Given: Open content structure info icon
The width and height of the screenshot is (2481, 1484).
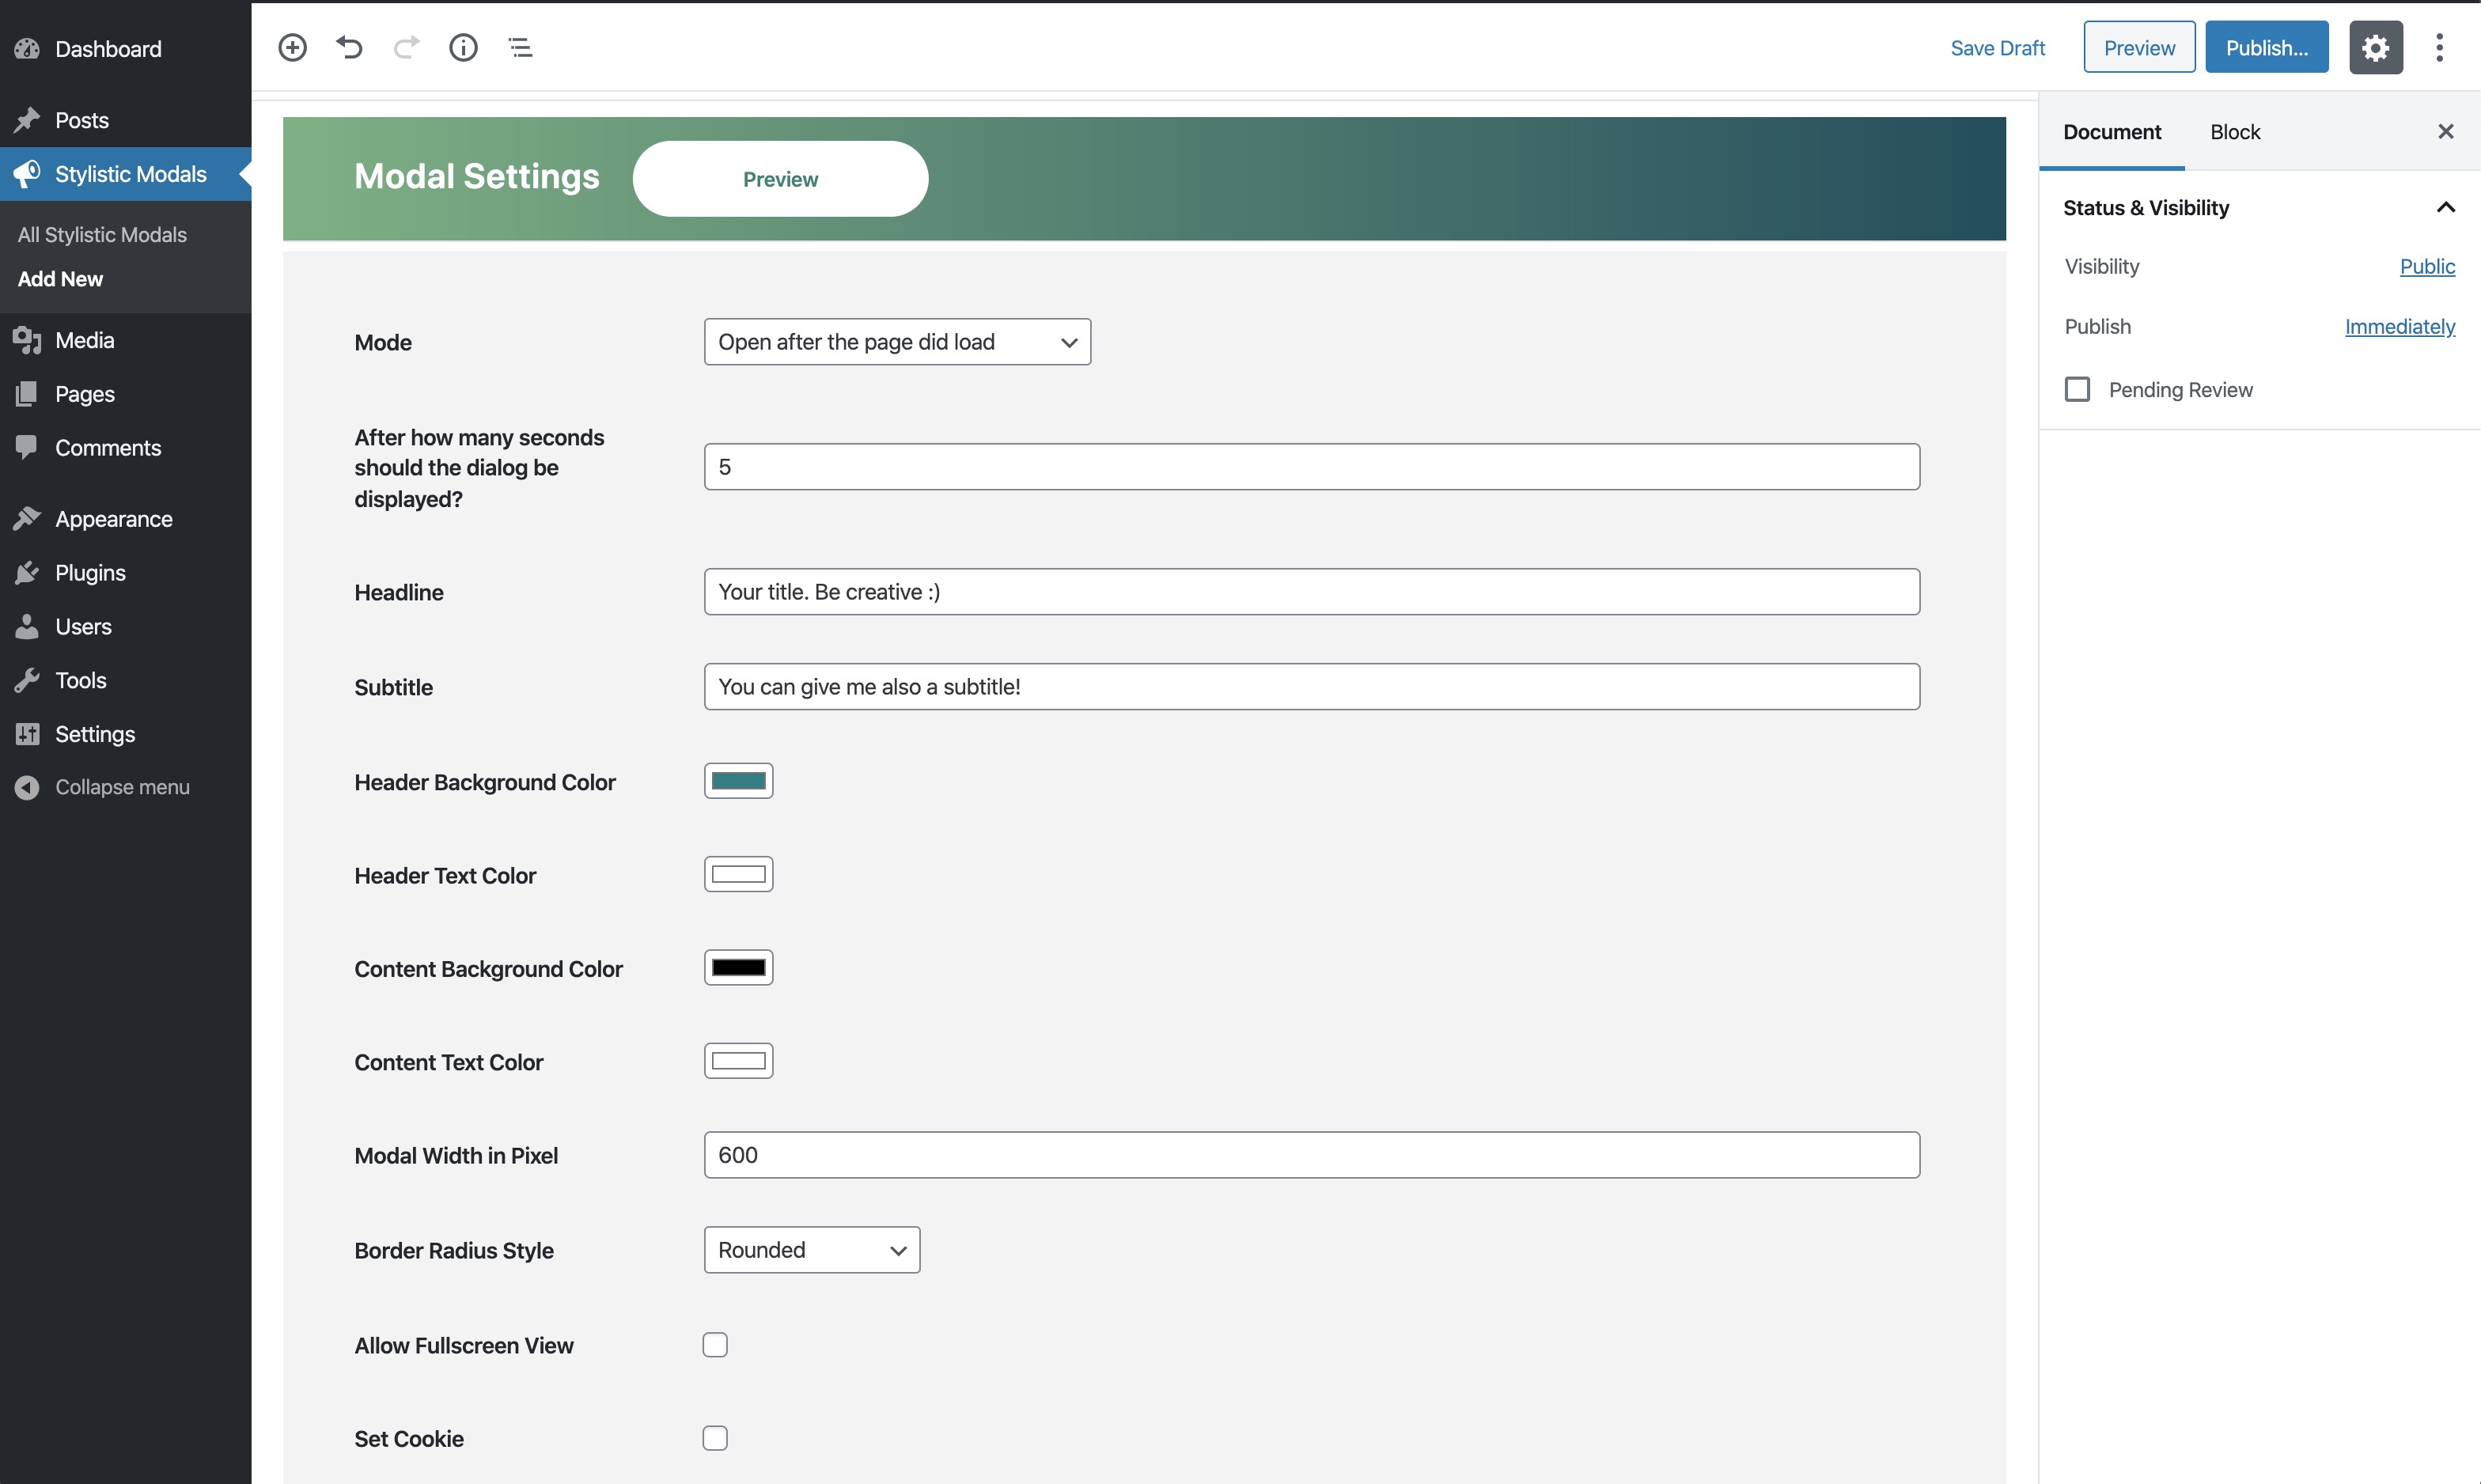Looking at the screenshot, I should pos(463,47).
